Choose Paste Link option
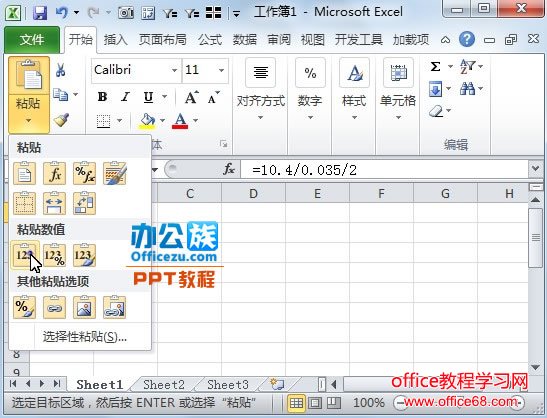547x418 pixels. [54, 307]
